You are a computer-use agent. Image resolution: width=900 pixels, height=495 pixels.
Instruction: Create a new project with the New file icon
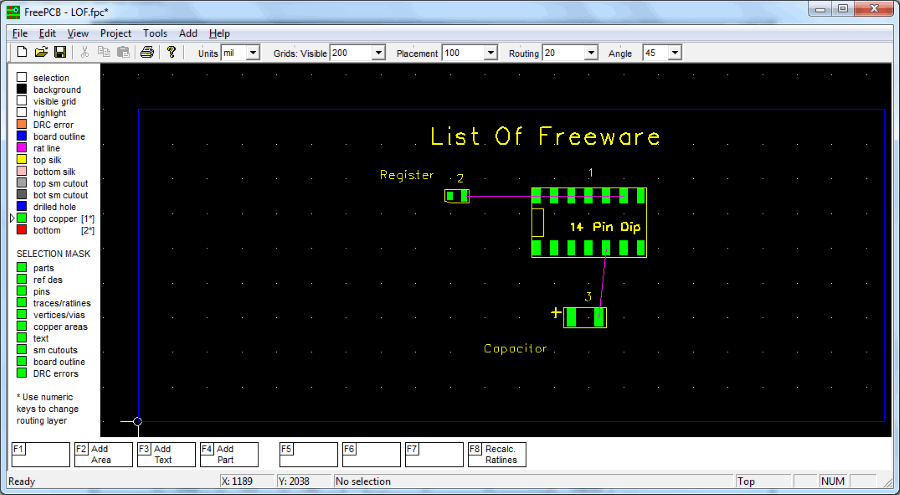(x=22, y=52)
